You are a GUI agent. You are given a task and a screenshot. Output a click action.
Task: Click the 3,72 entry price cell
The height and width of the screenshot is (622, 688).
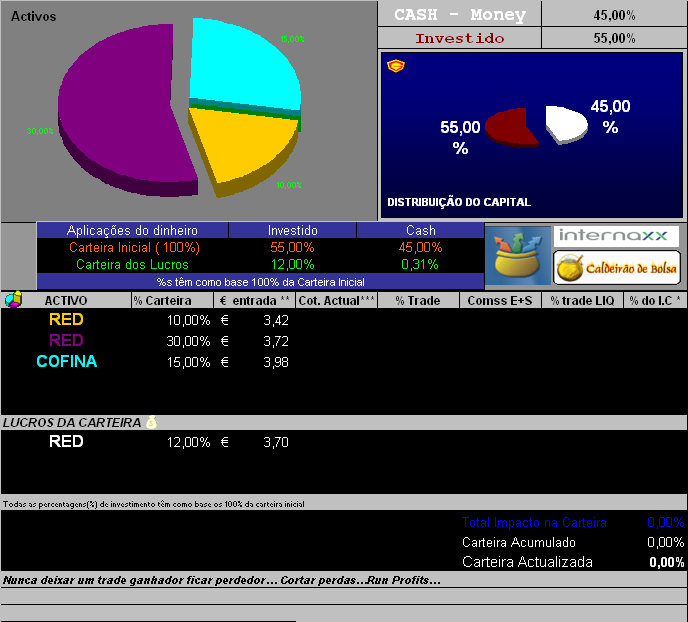click(276, 341)
